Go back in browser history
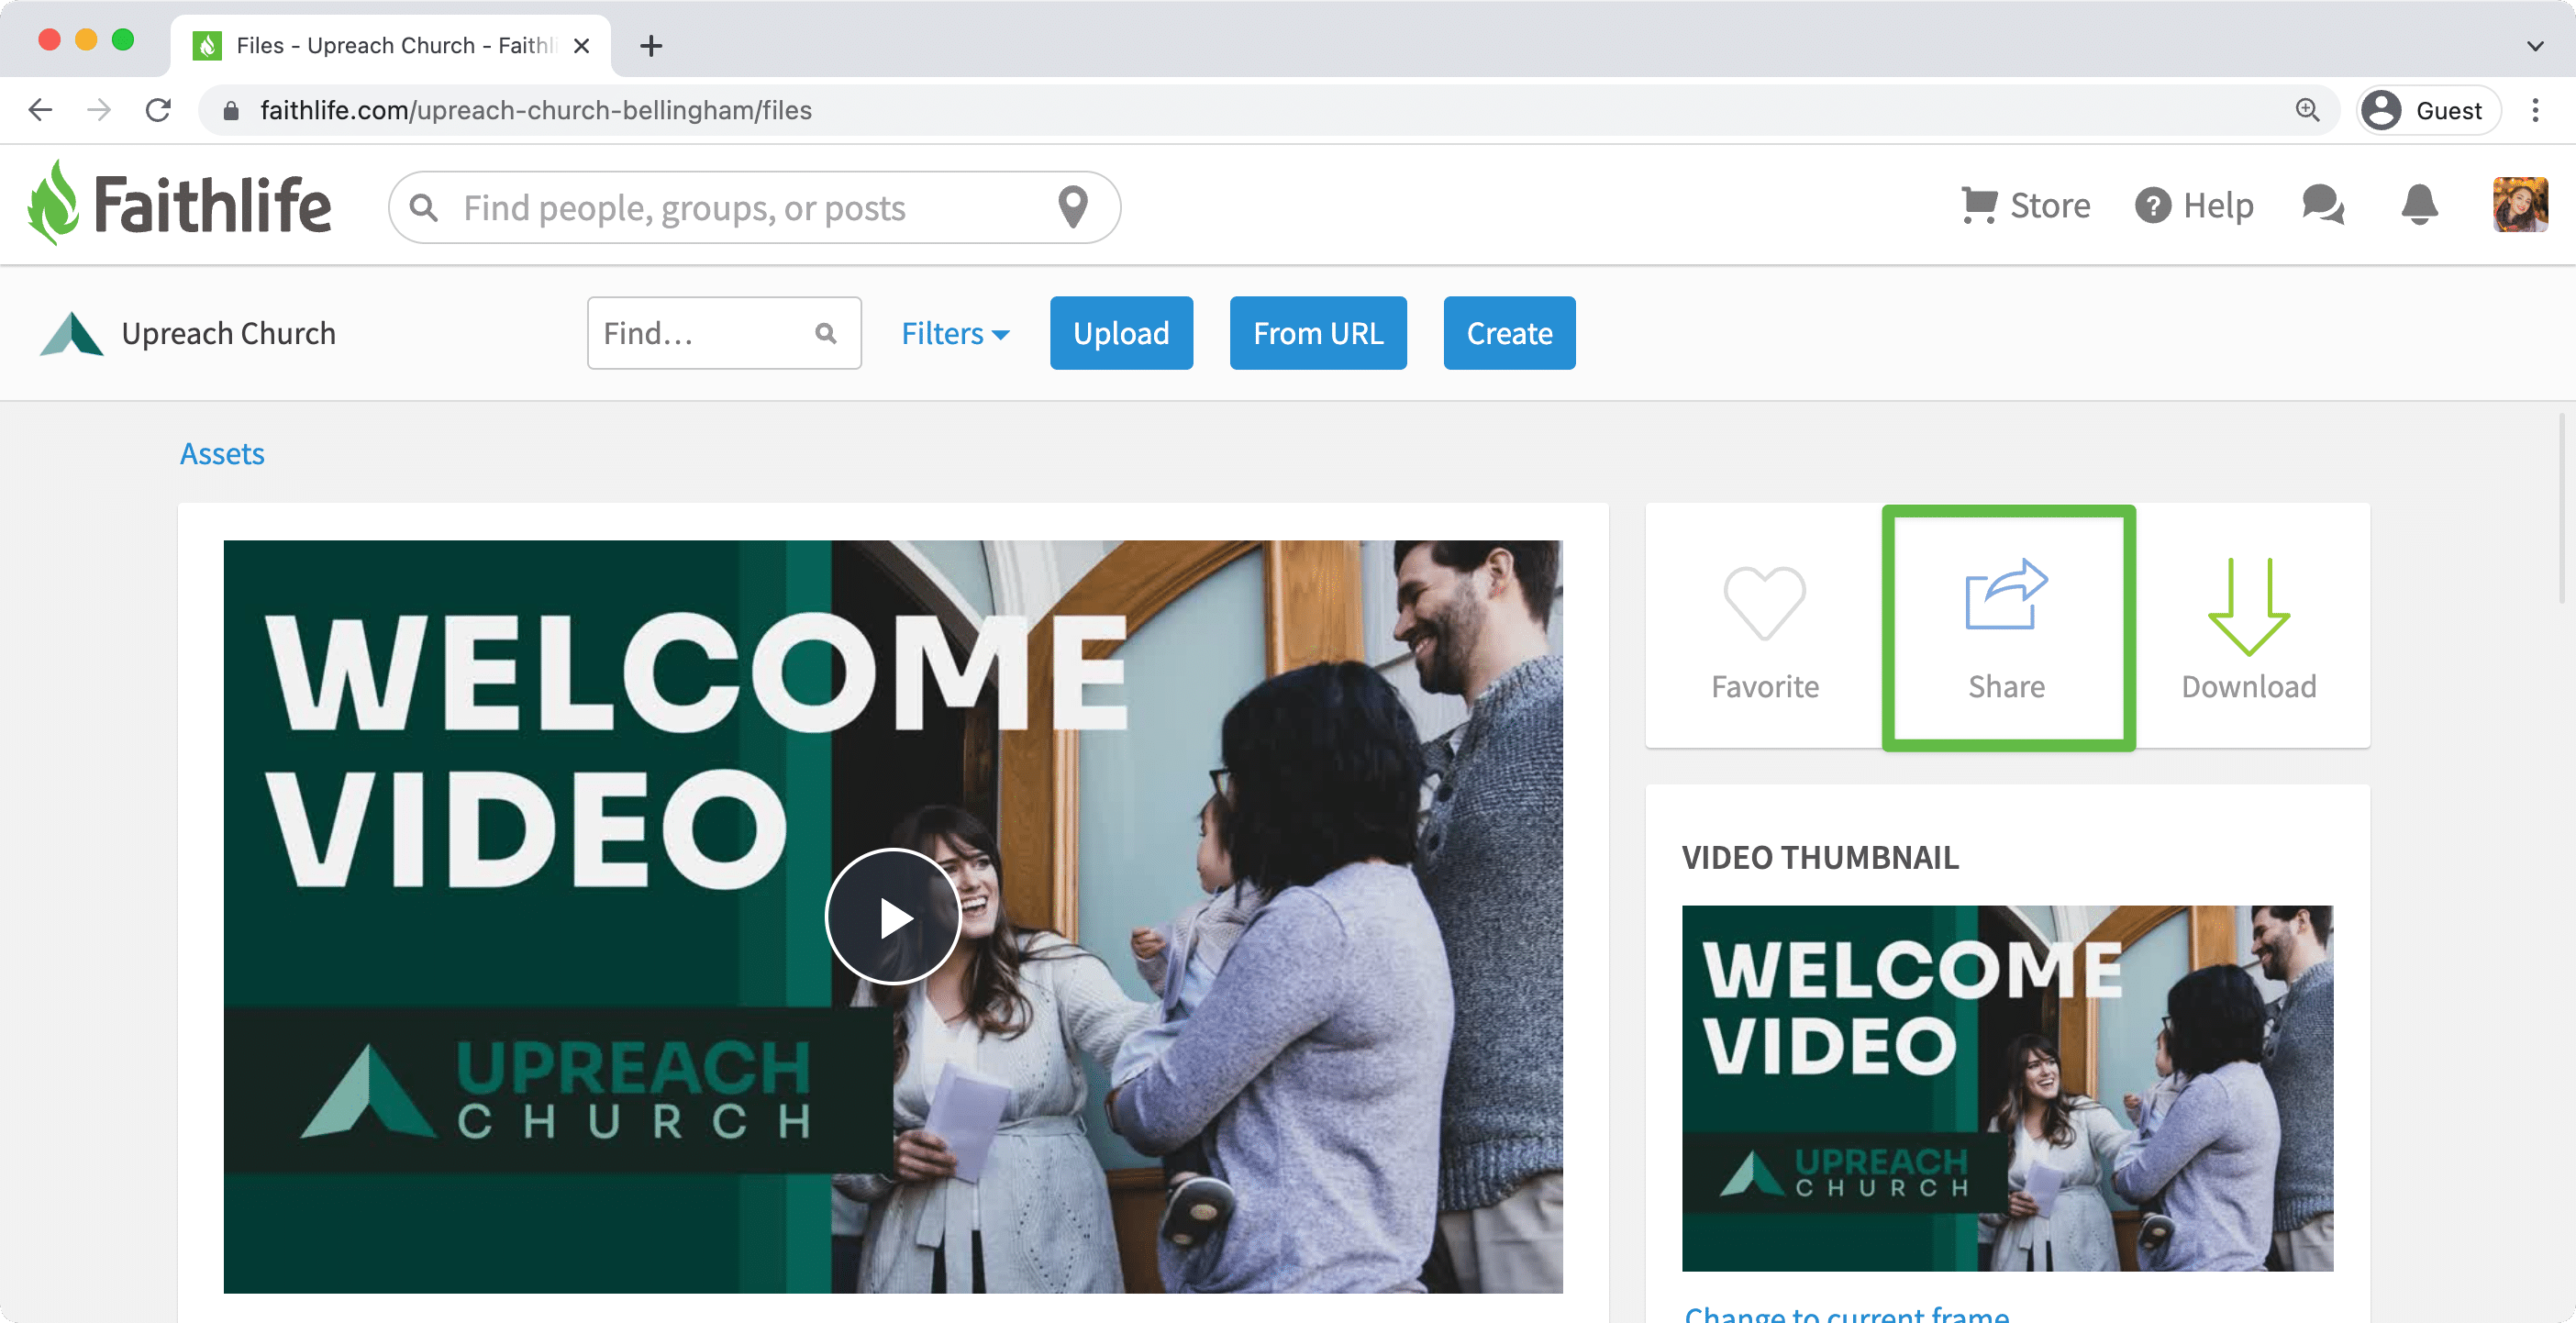This screenshot has width=2576, height=1323. tap(40, 110)
